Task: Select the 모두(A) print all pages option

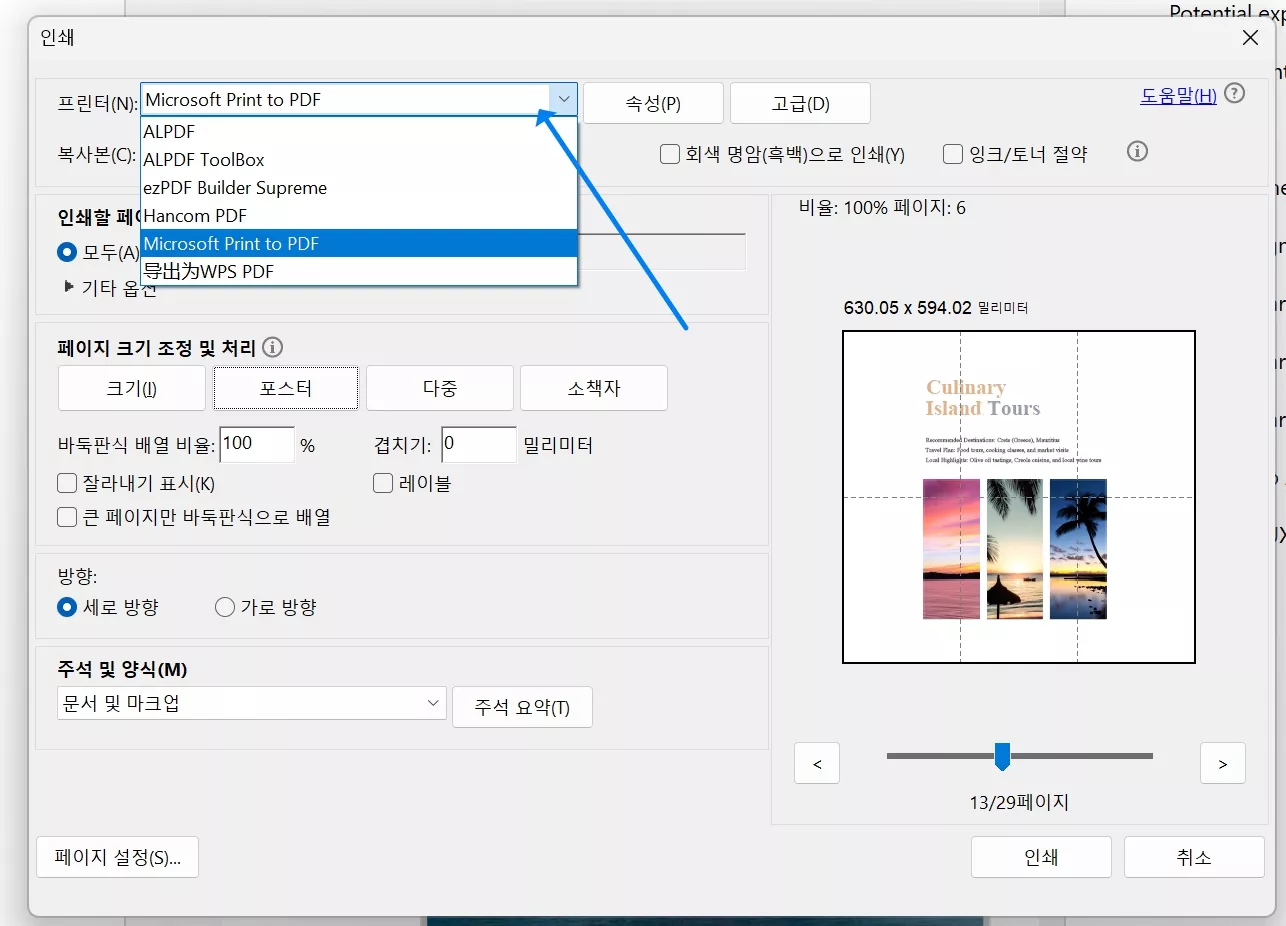Action: pos(65,252)
